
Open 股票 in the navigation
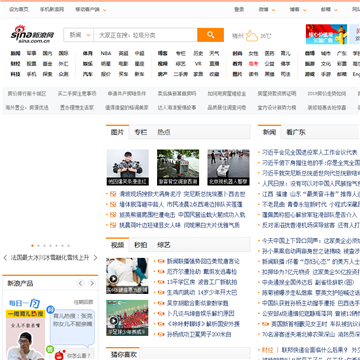pyautogui.click(x=32, y=64)
